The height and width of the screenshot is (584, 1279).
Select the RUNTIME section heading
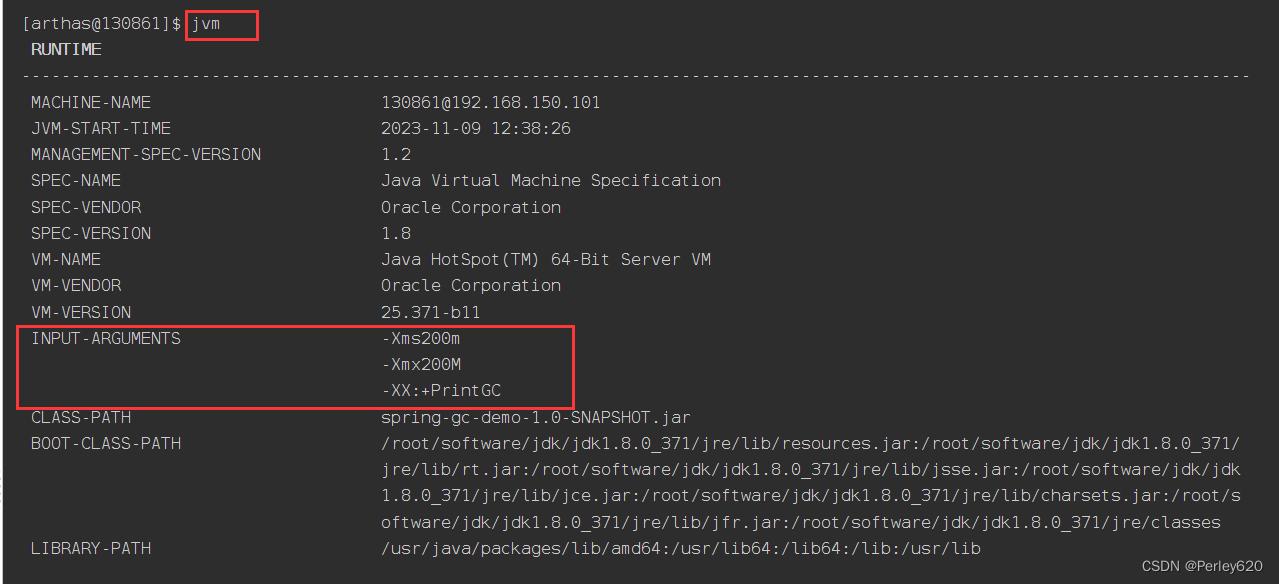tap(66, 49)
